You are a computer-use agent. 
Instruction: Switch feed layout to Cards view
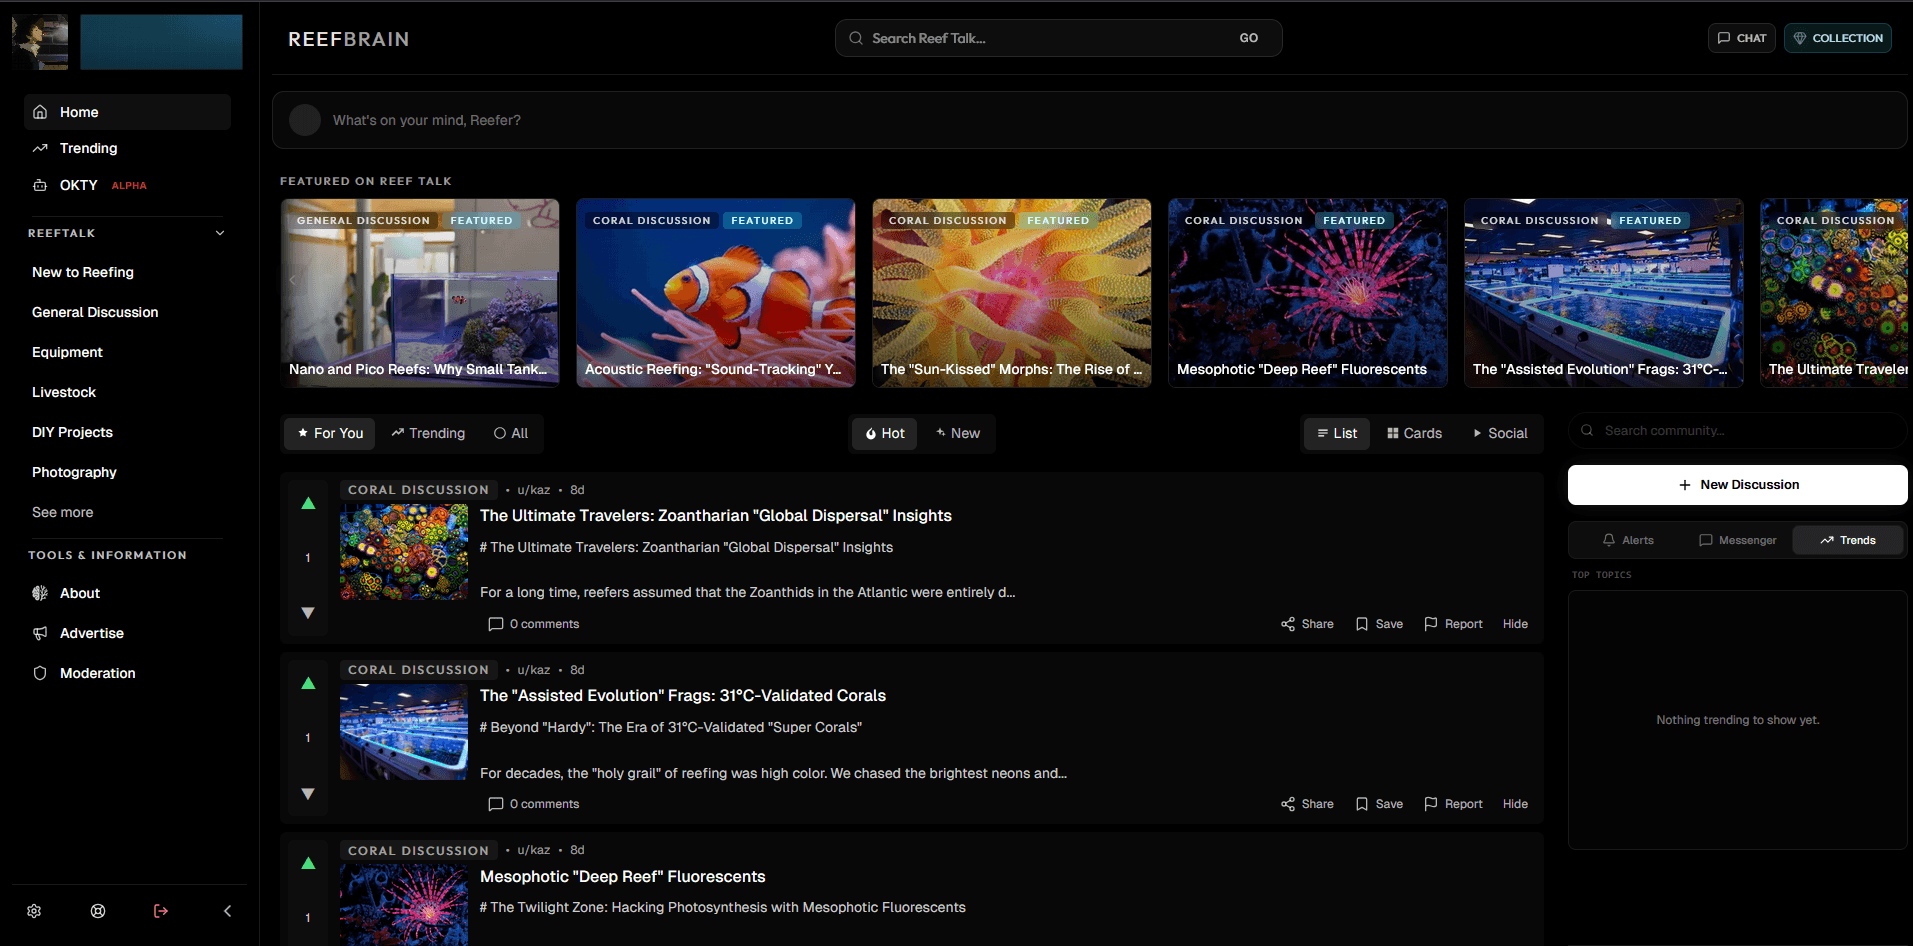click(x=1414, y=433)
